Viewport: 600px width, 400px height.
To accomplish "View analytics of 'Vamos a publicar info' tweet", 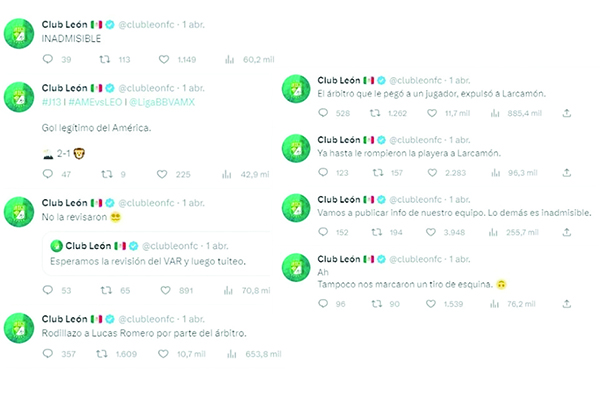I will click(493, 232).
